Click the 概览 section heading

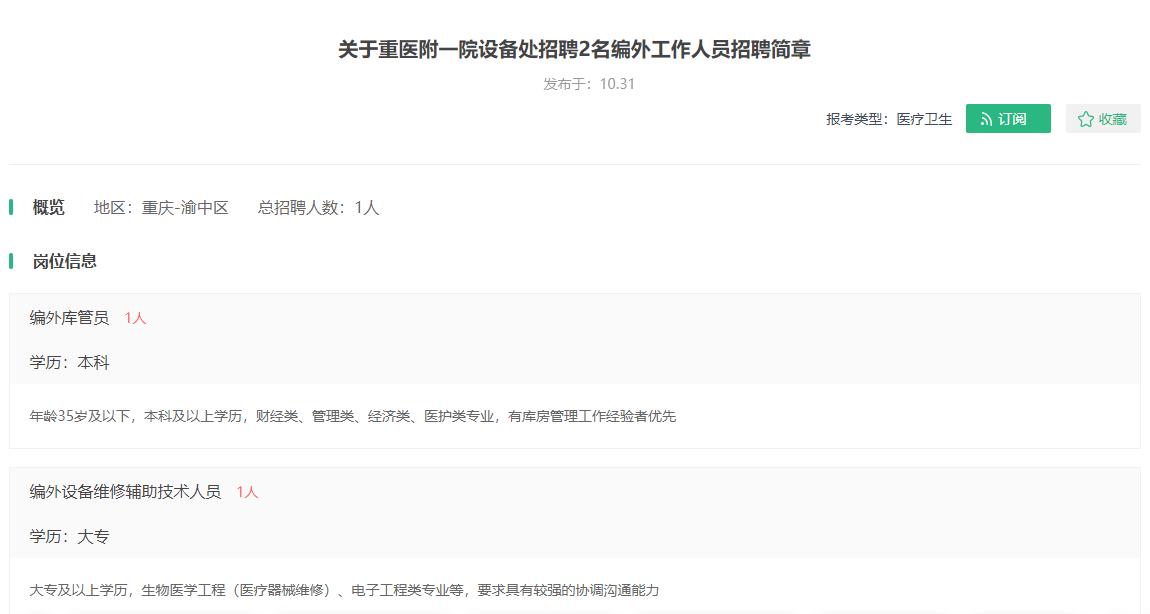48,208
